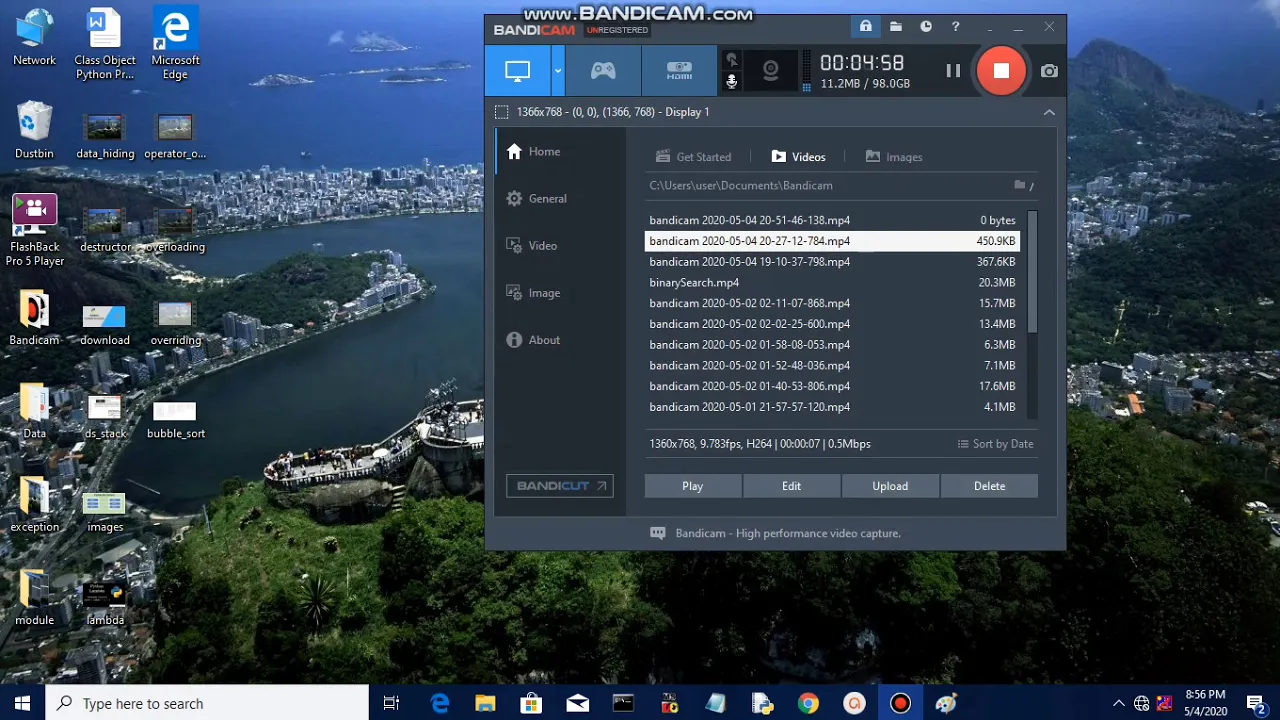1280x720 pixels.
Task: Open Task View in taskbar
Action: tap(391, 704)
